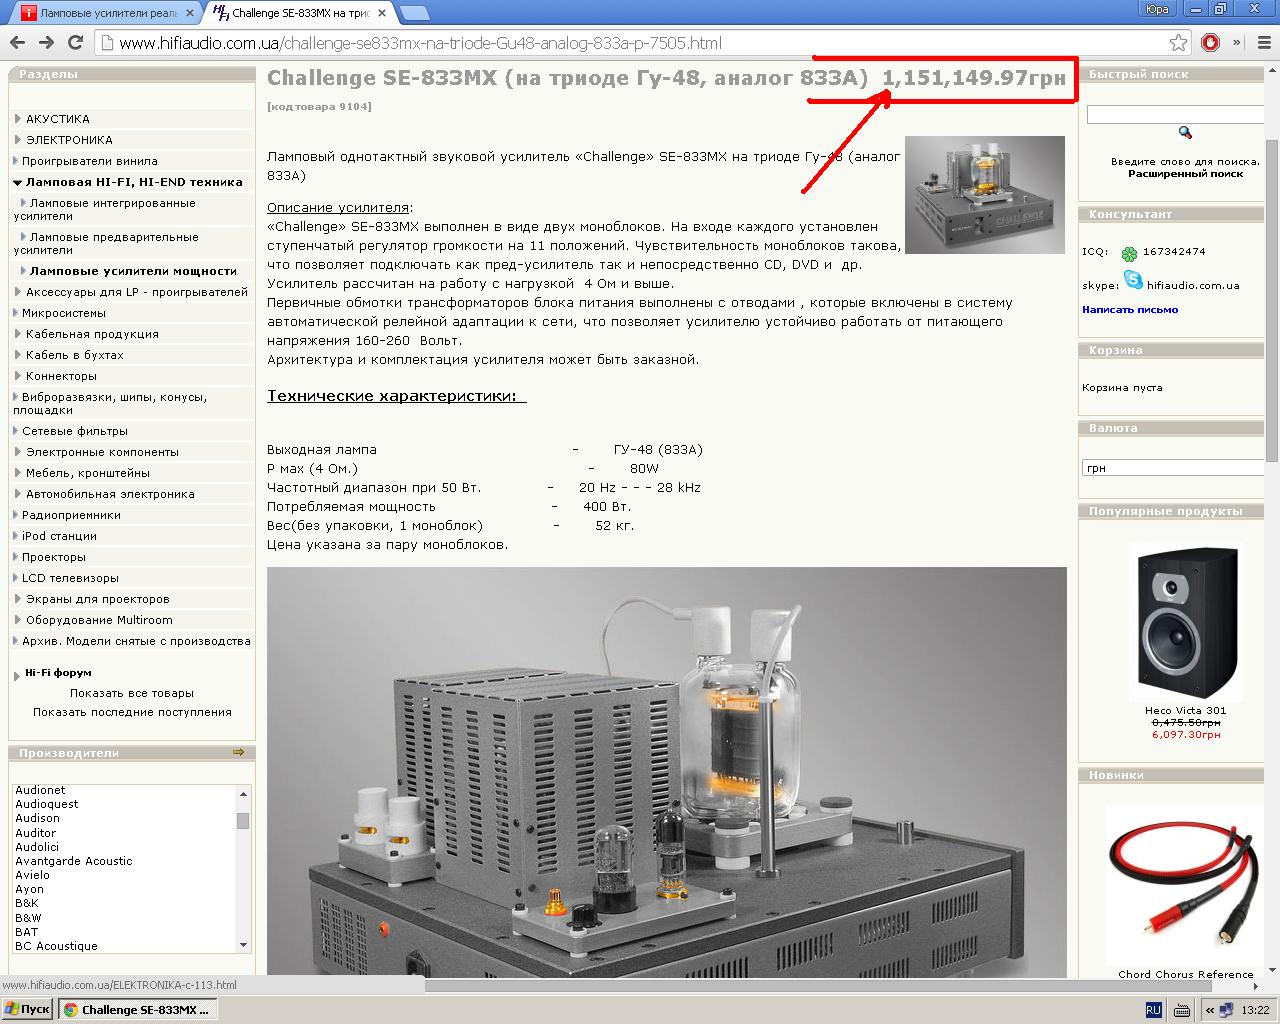Expand Кабельная продукция category
Viewport: 1280px width, 1024px height.
tap(92, 334)
